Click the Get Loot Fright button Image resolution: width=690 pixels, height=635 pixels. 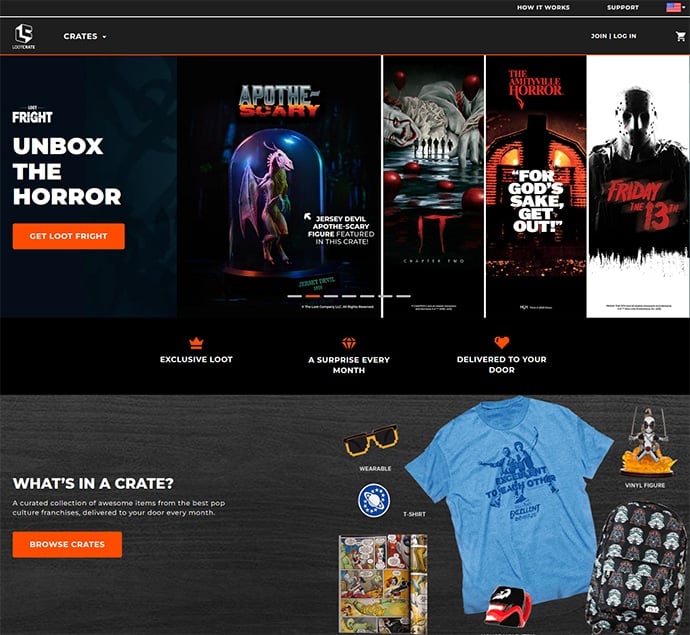coord(69,236)
